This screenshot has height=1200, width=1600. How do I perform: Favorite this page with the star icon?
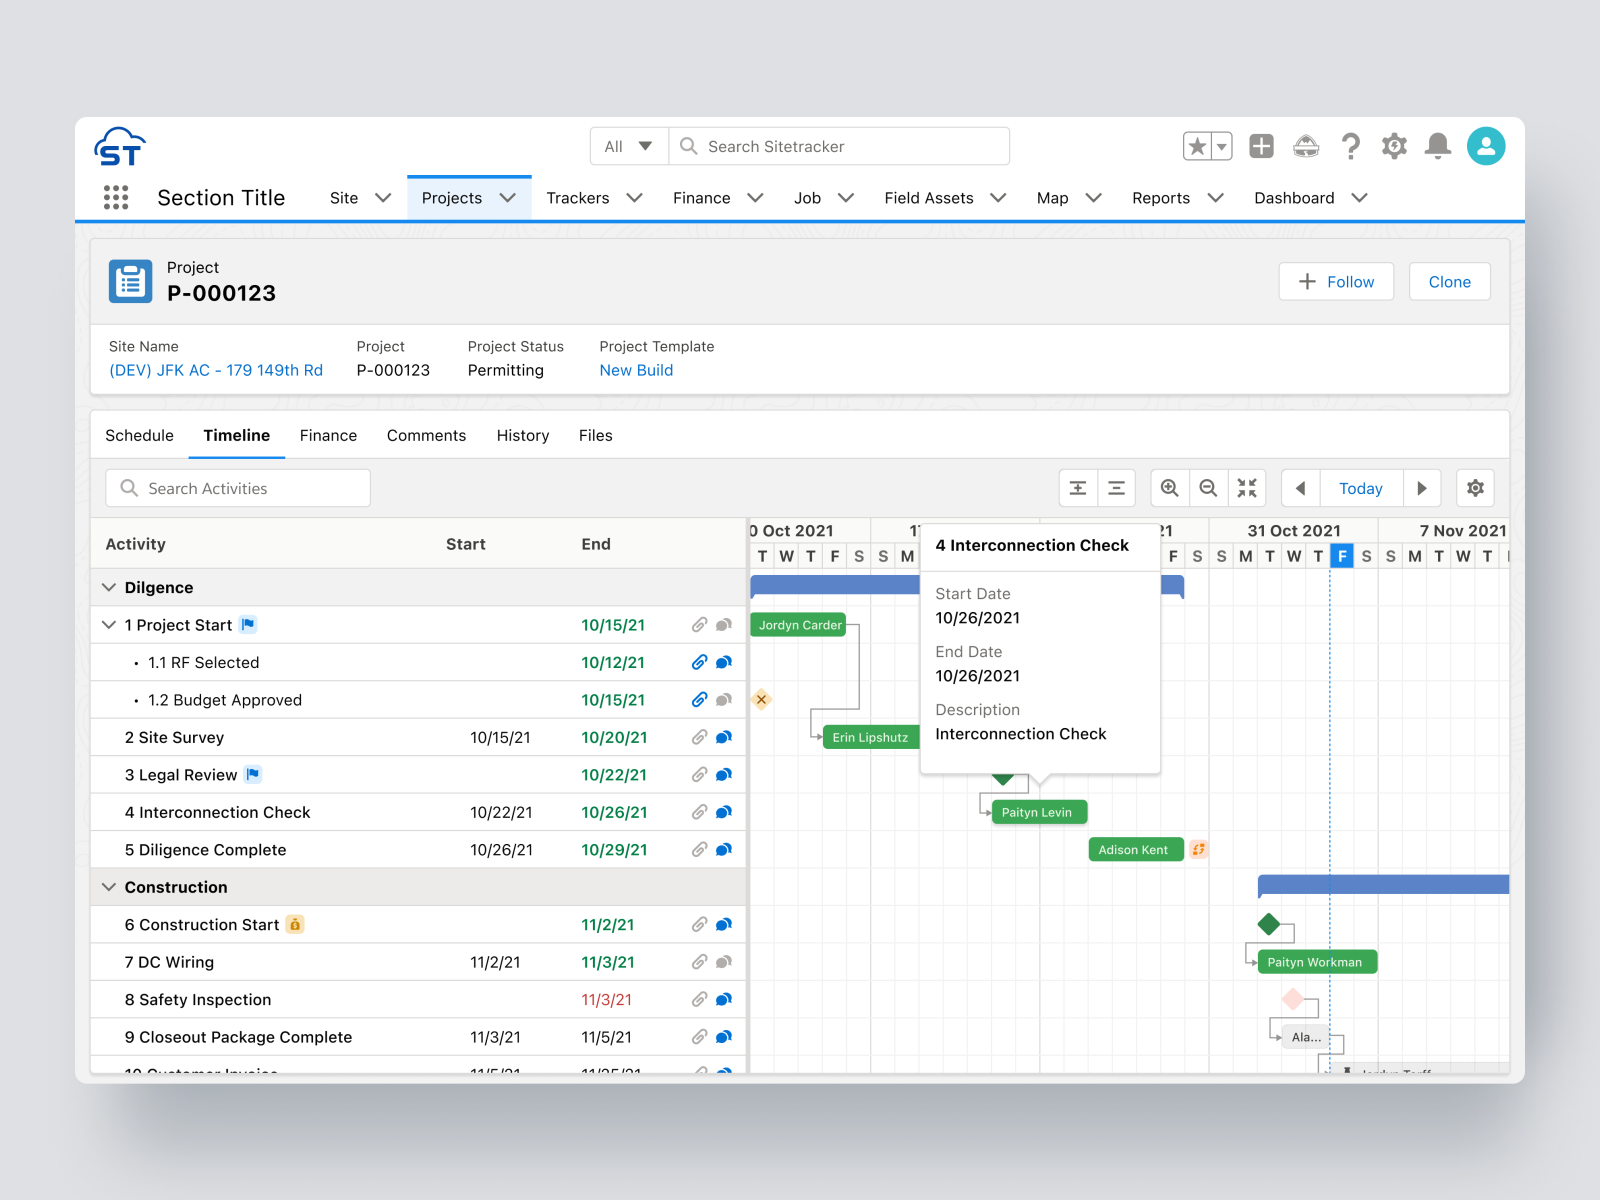pyautogui.click(x=1198, y=146)
